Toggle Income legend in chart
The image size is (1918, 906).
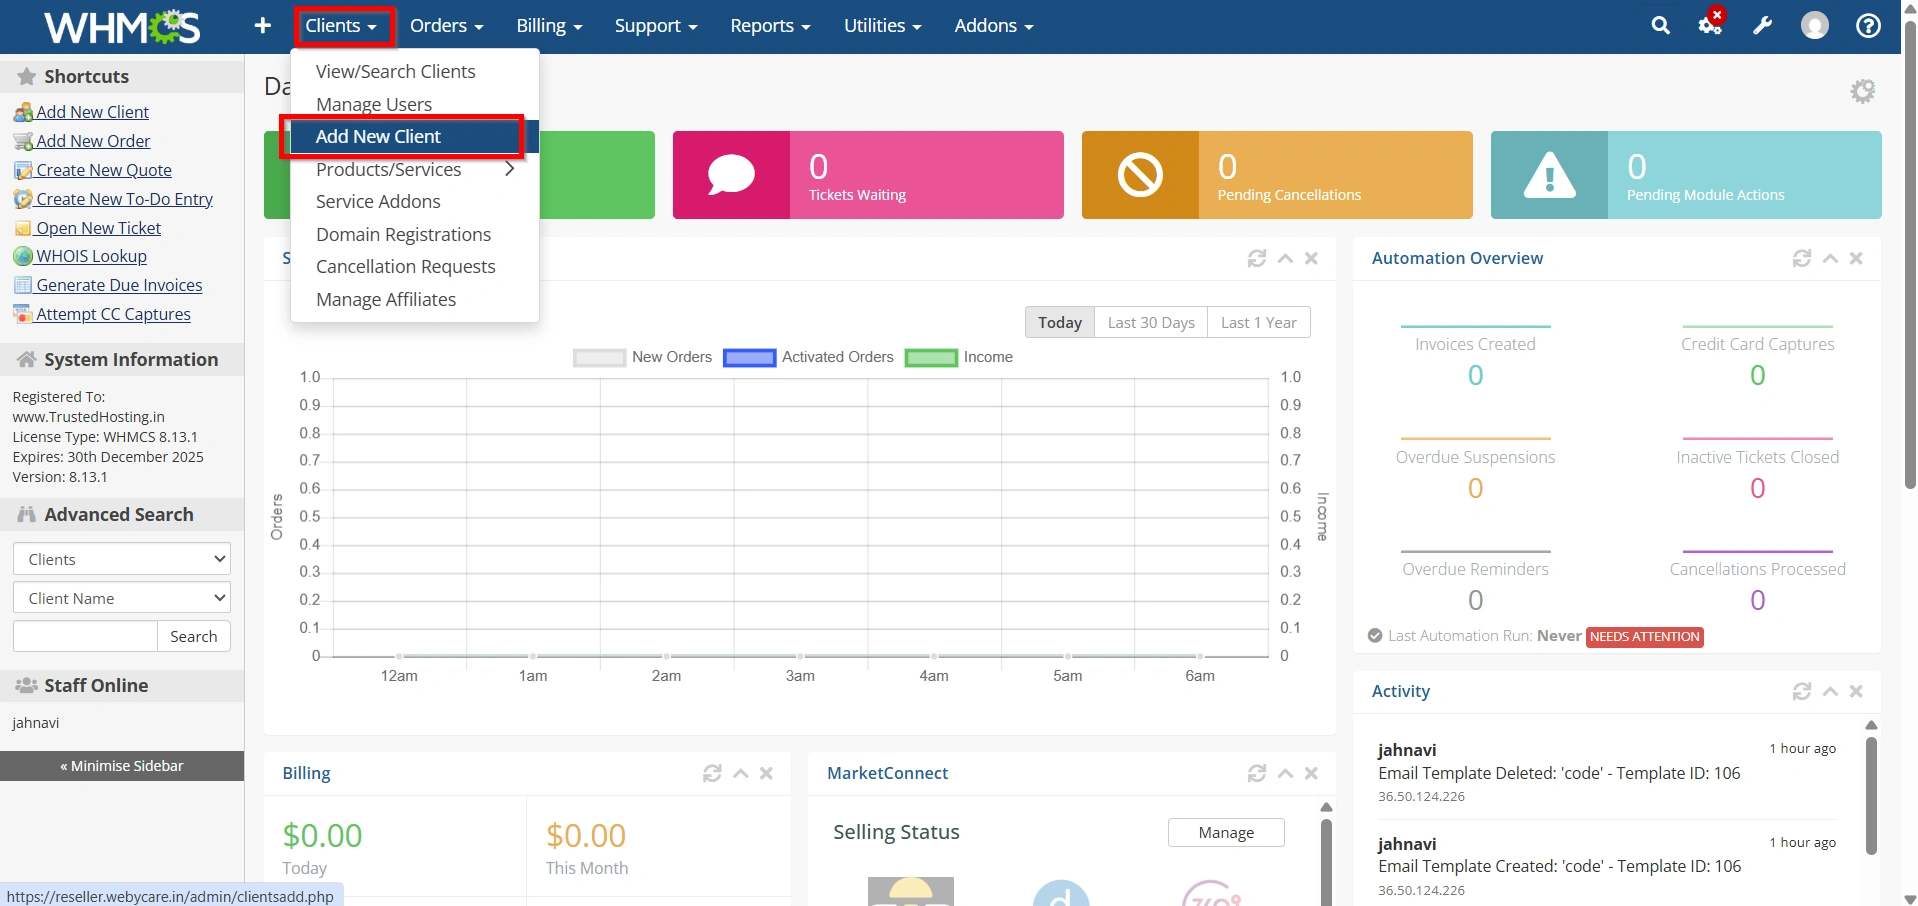[958, 357]
